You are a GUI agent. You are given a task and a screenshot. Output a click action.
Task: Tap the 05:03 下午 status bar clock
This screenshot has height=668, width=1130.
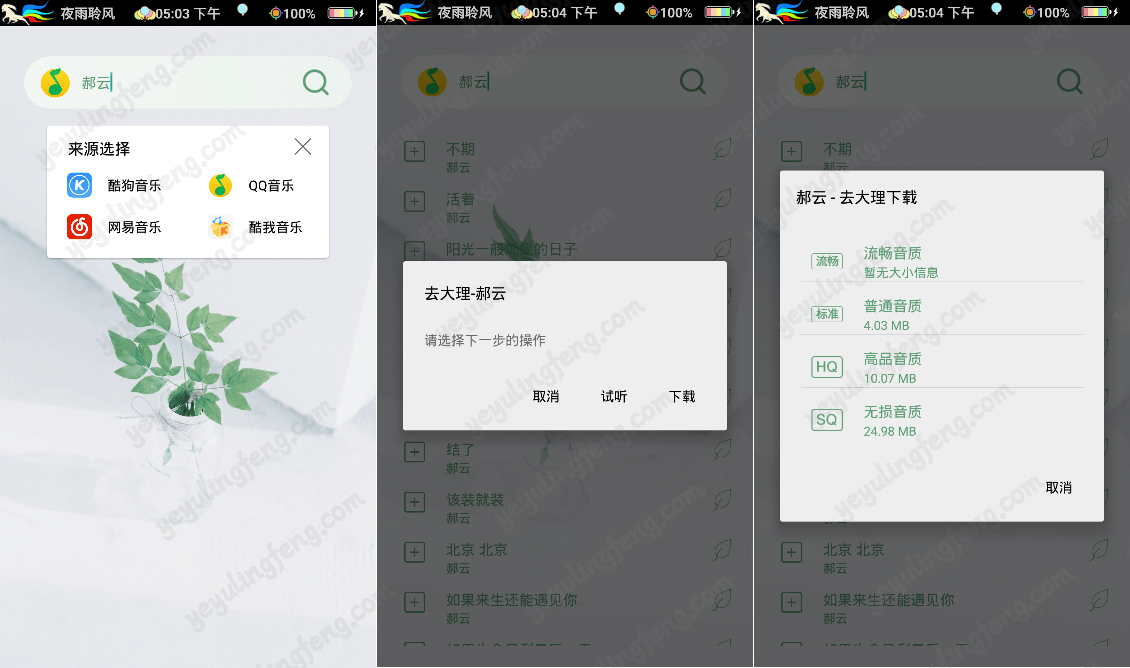click(x=187, y=13)
